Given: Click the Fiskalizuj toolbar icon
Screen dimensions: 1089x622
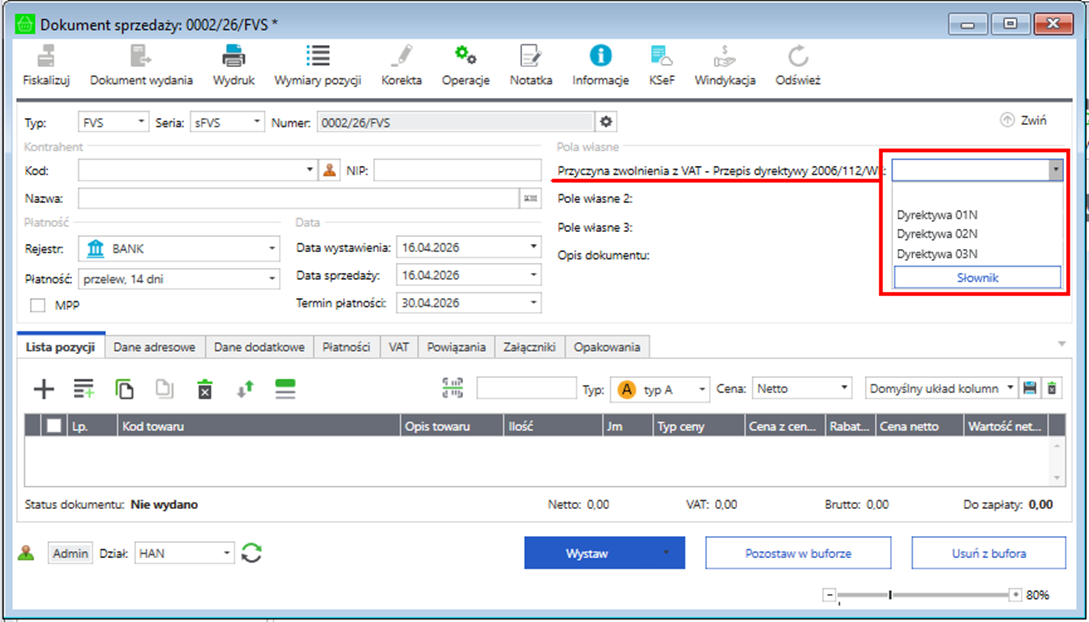Looking at the screenshot, I should pyautogui.click(x=45, y=57).
